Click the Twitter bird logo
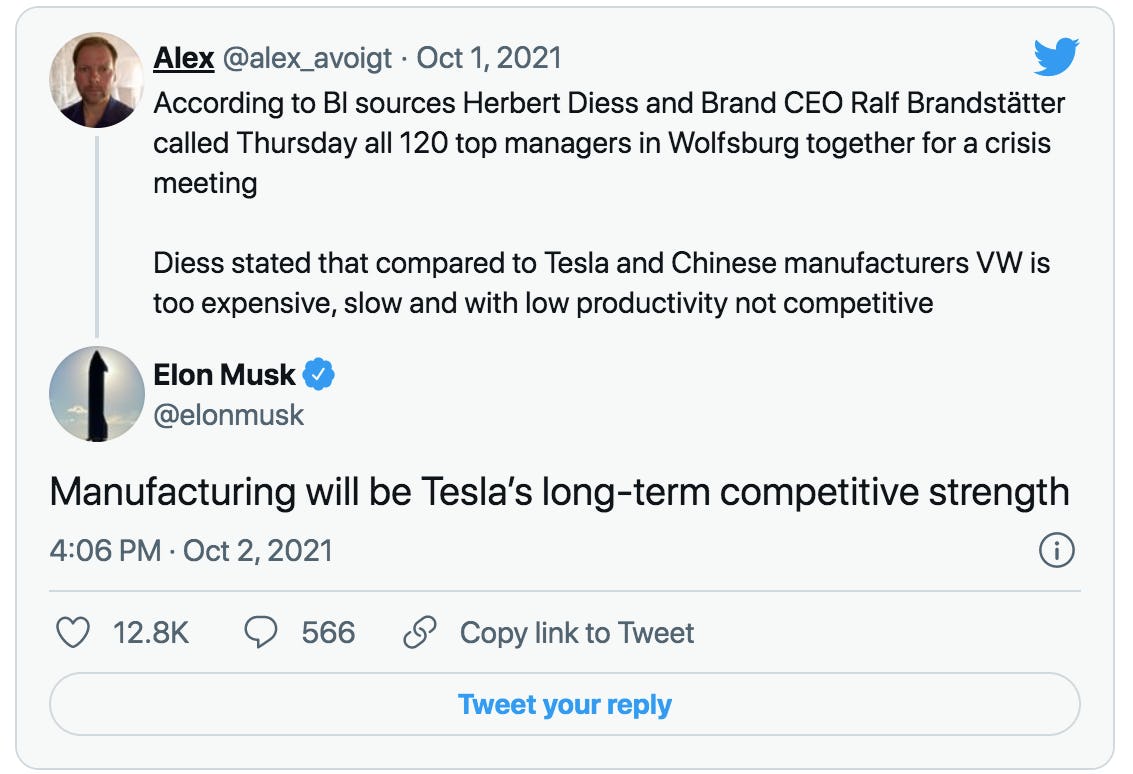Image resolution: width=1133 pixels, height=774 pixels. point(1056,57)
